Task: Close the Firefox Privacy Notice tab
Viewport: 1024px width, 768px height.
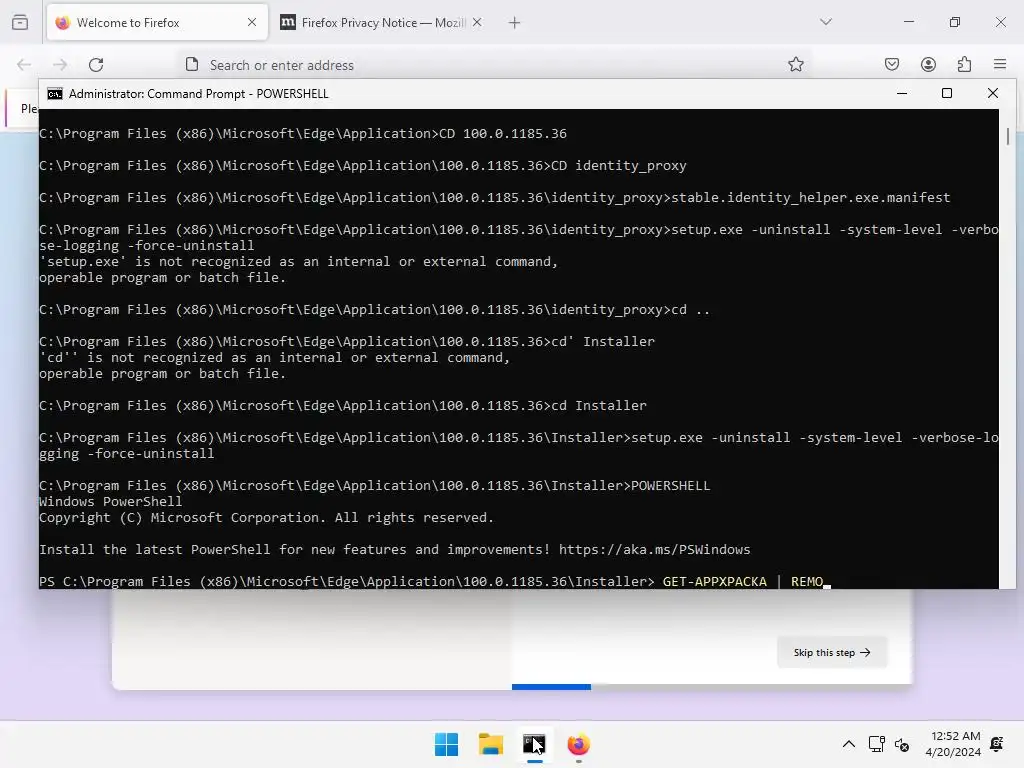Action: [x=477, y=23]
